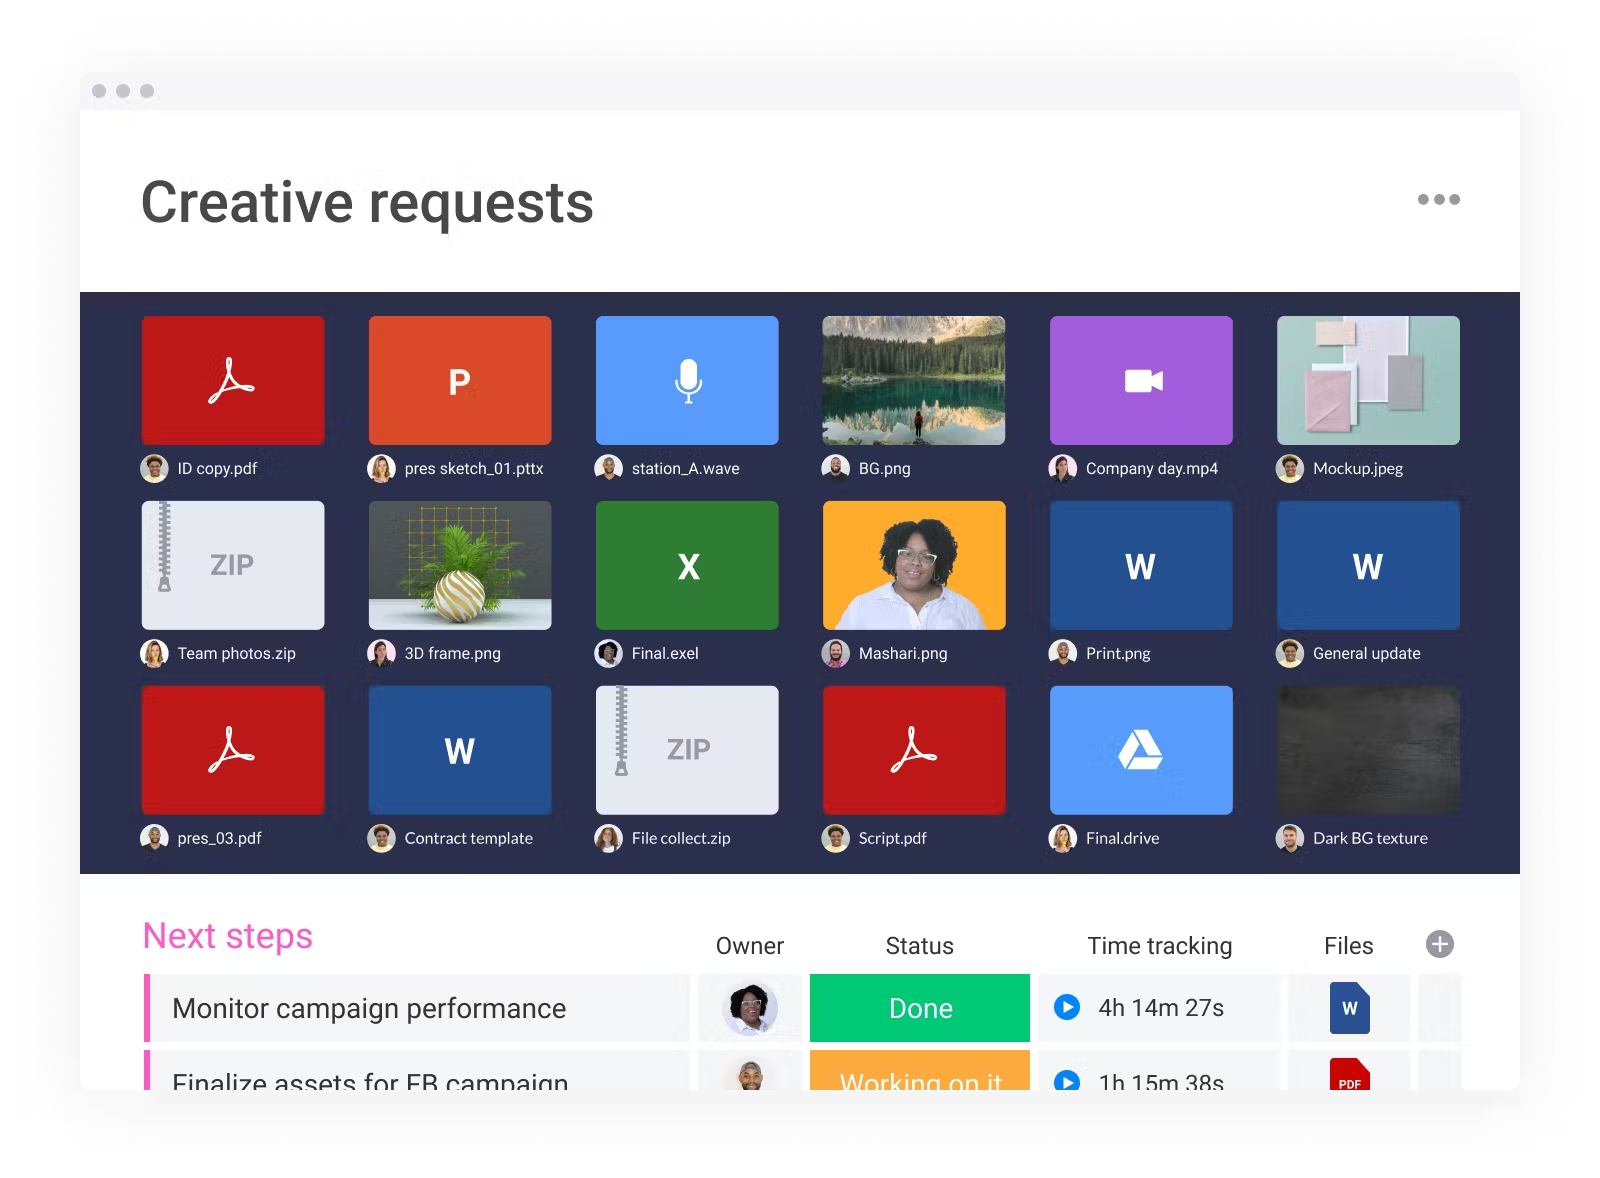Start time tracking for Monitor campaign performance
Image resolution: width=1600 pixels, height=1178 pixels.
1067,1007
